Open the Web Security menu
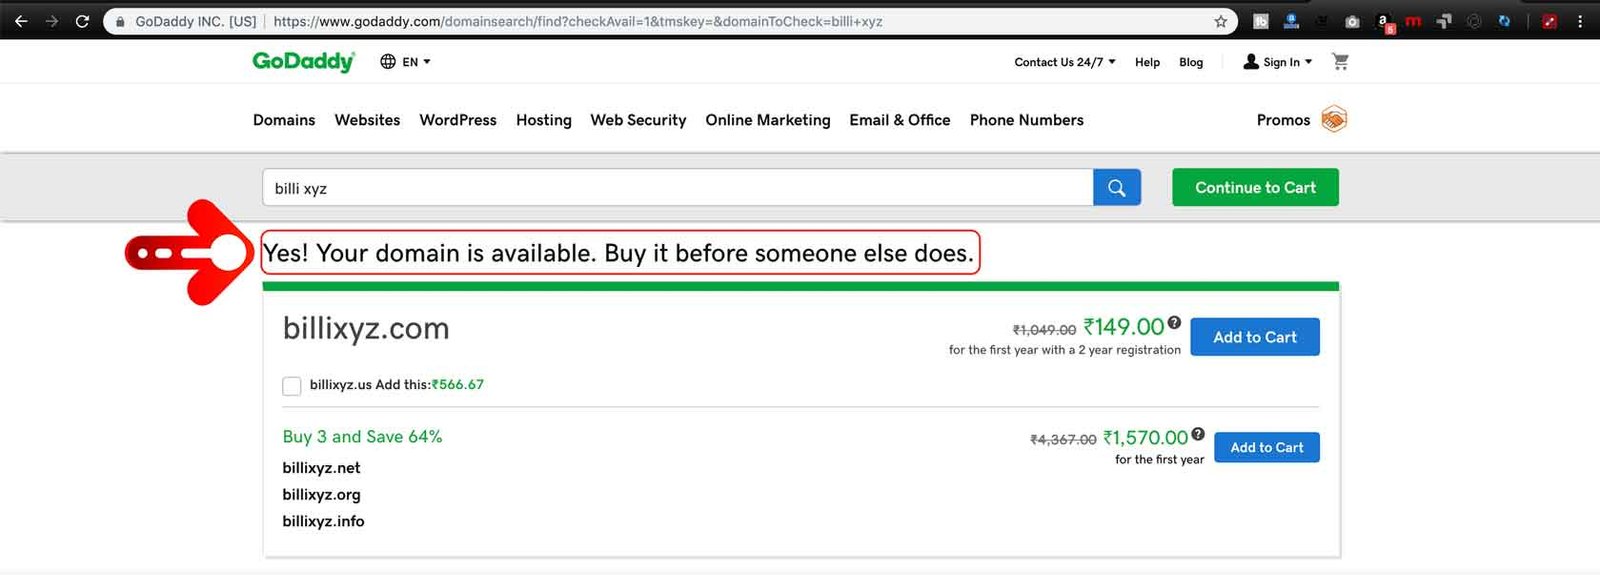The width and height of the screenshot is (1600, 575). point(638,120)
